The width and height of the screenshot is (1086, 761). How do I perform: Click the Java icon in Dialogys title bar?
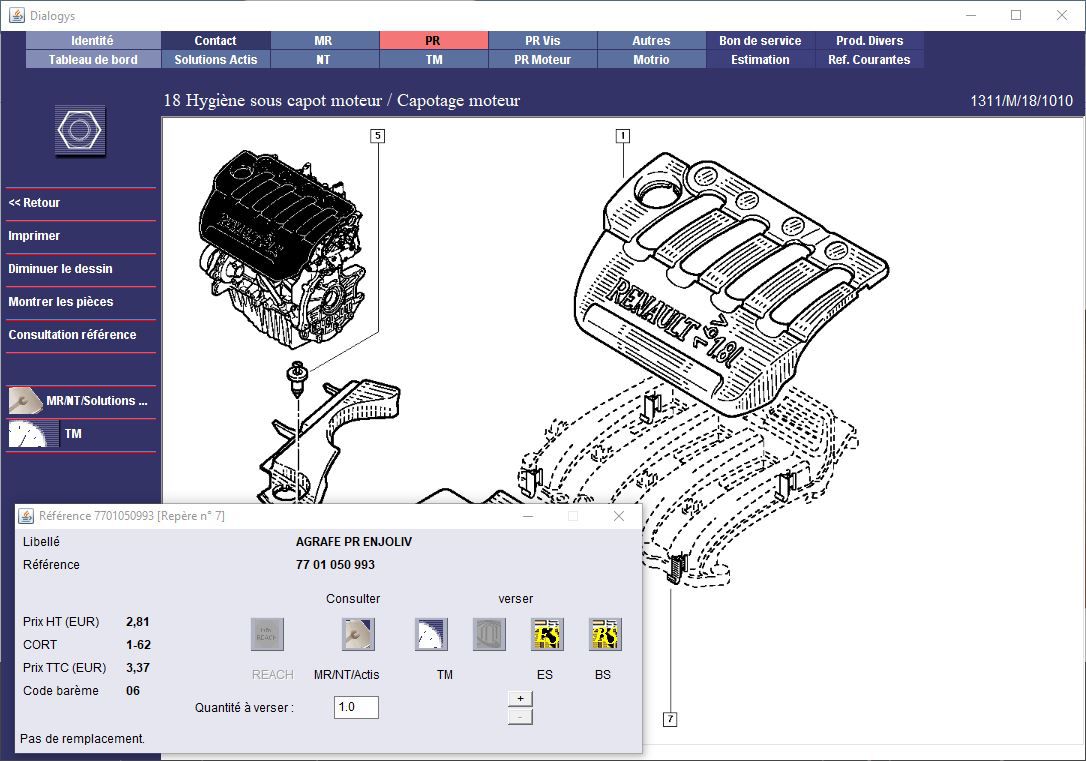pos(17,15)
